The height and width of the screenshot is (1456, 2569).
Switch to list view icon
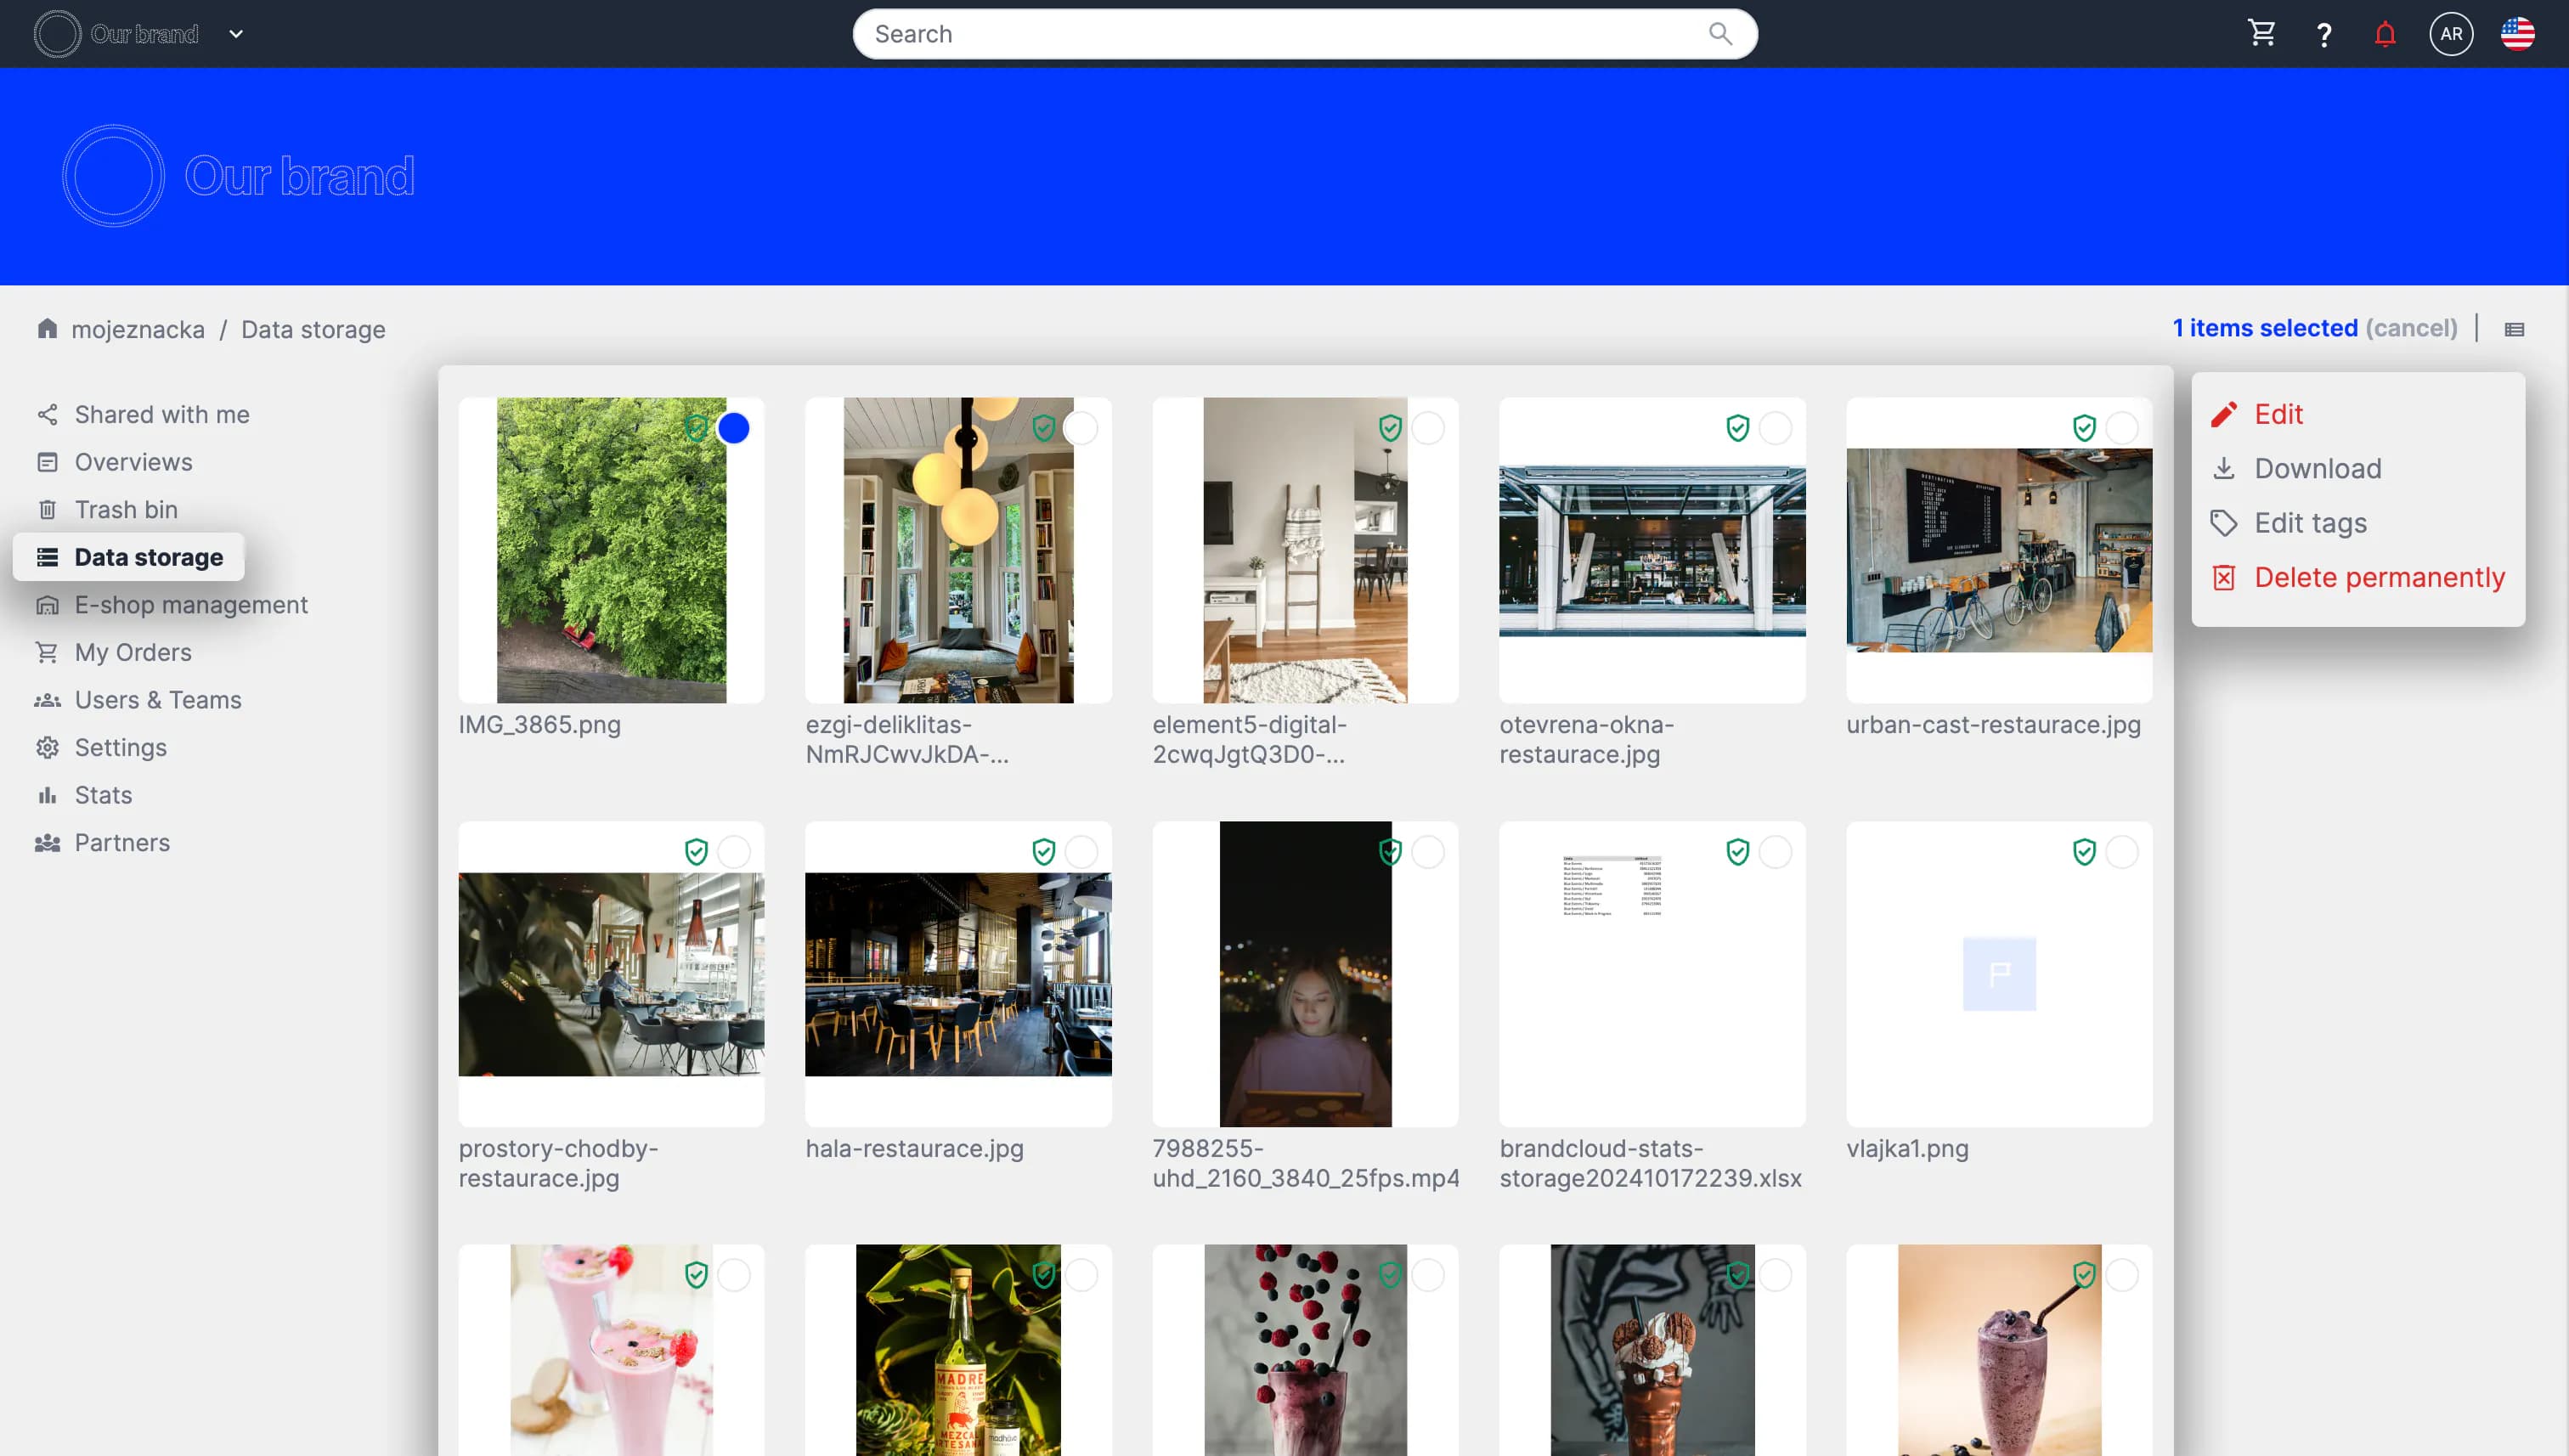pos(2514,329)
